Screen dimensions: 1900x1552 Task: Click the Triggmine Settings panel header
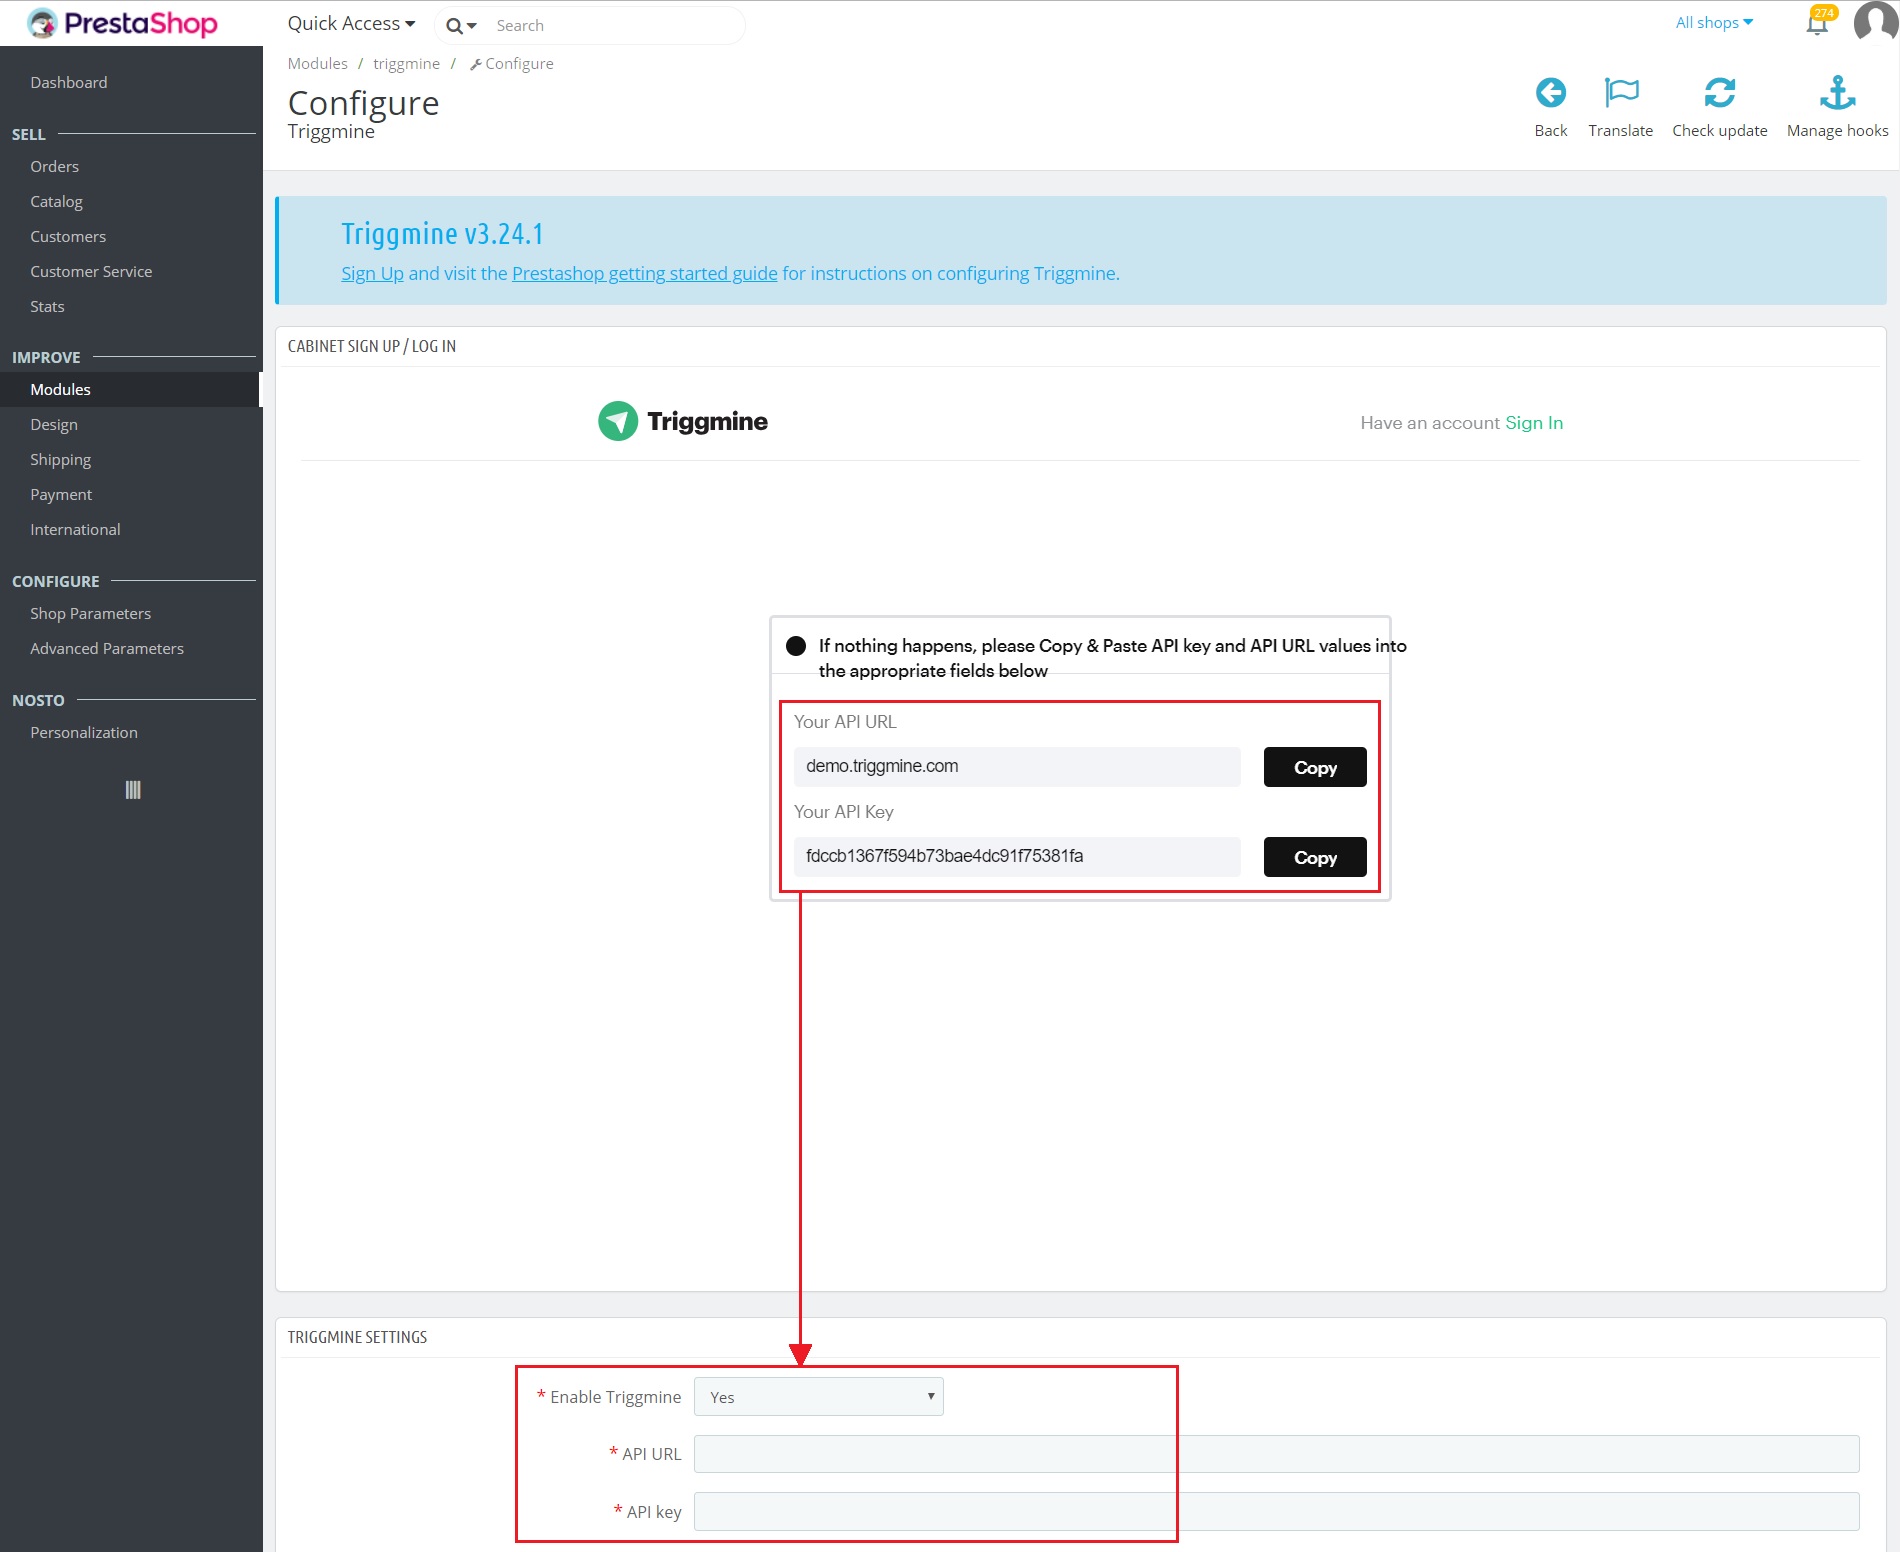(x=357, y=1337)
